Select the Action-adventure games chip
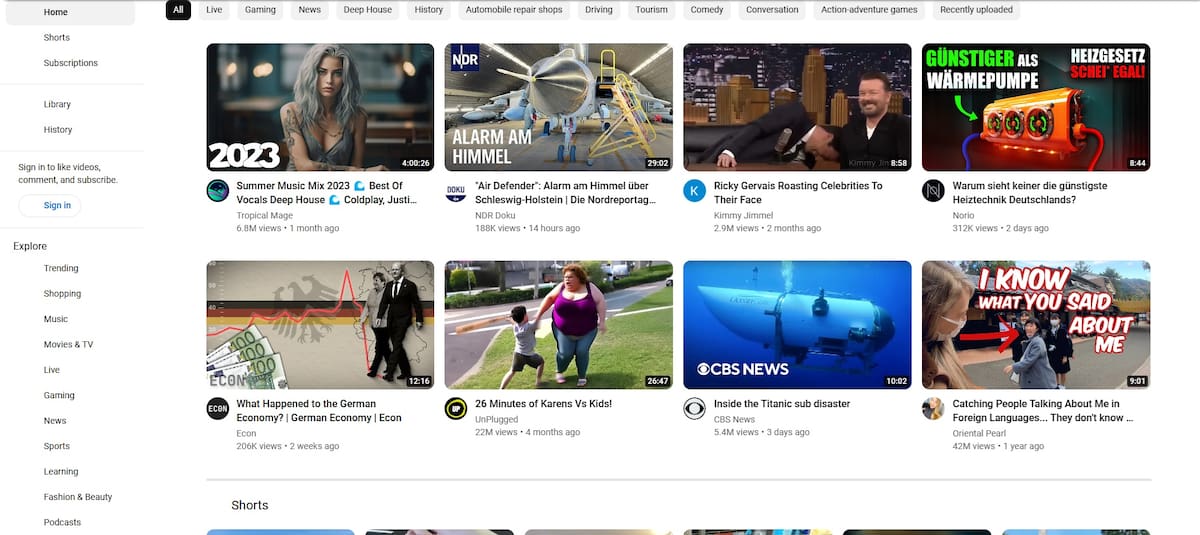This screenshot has height=535, width=1200. tap(869, 10)
